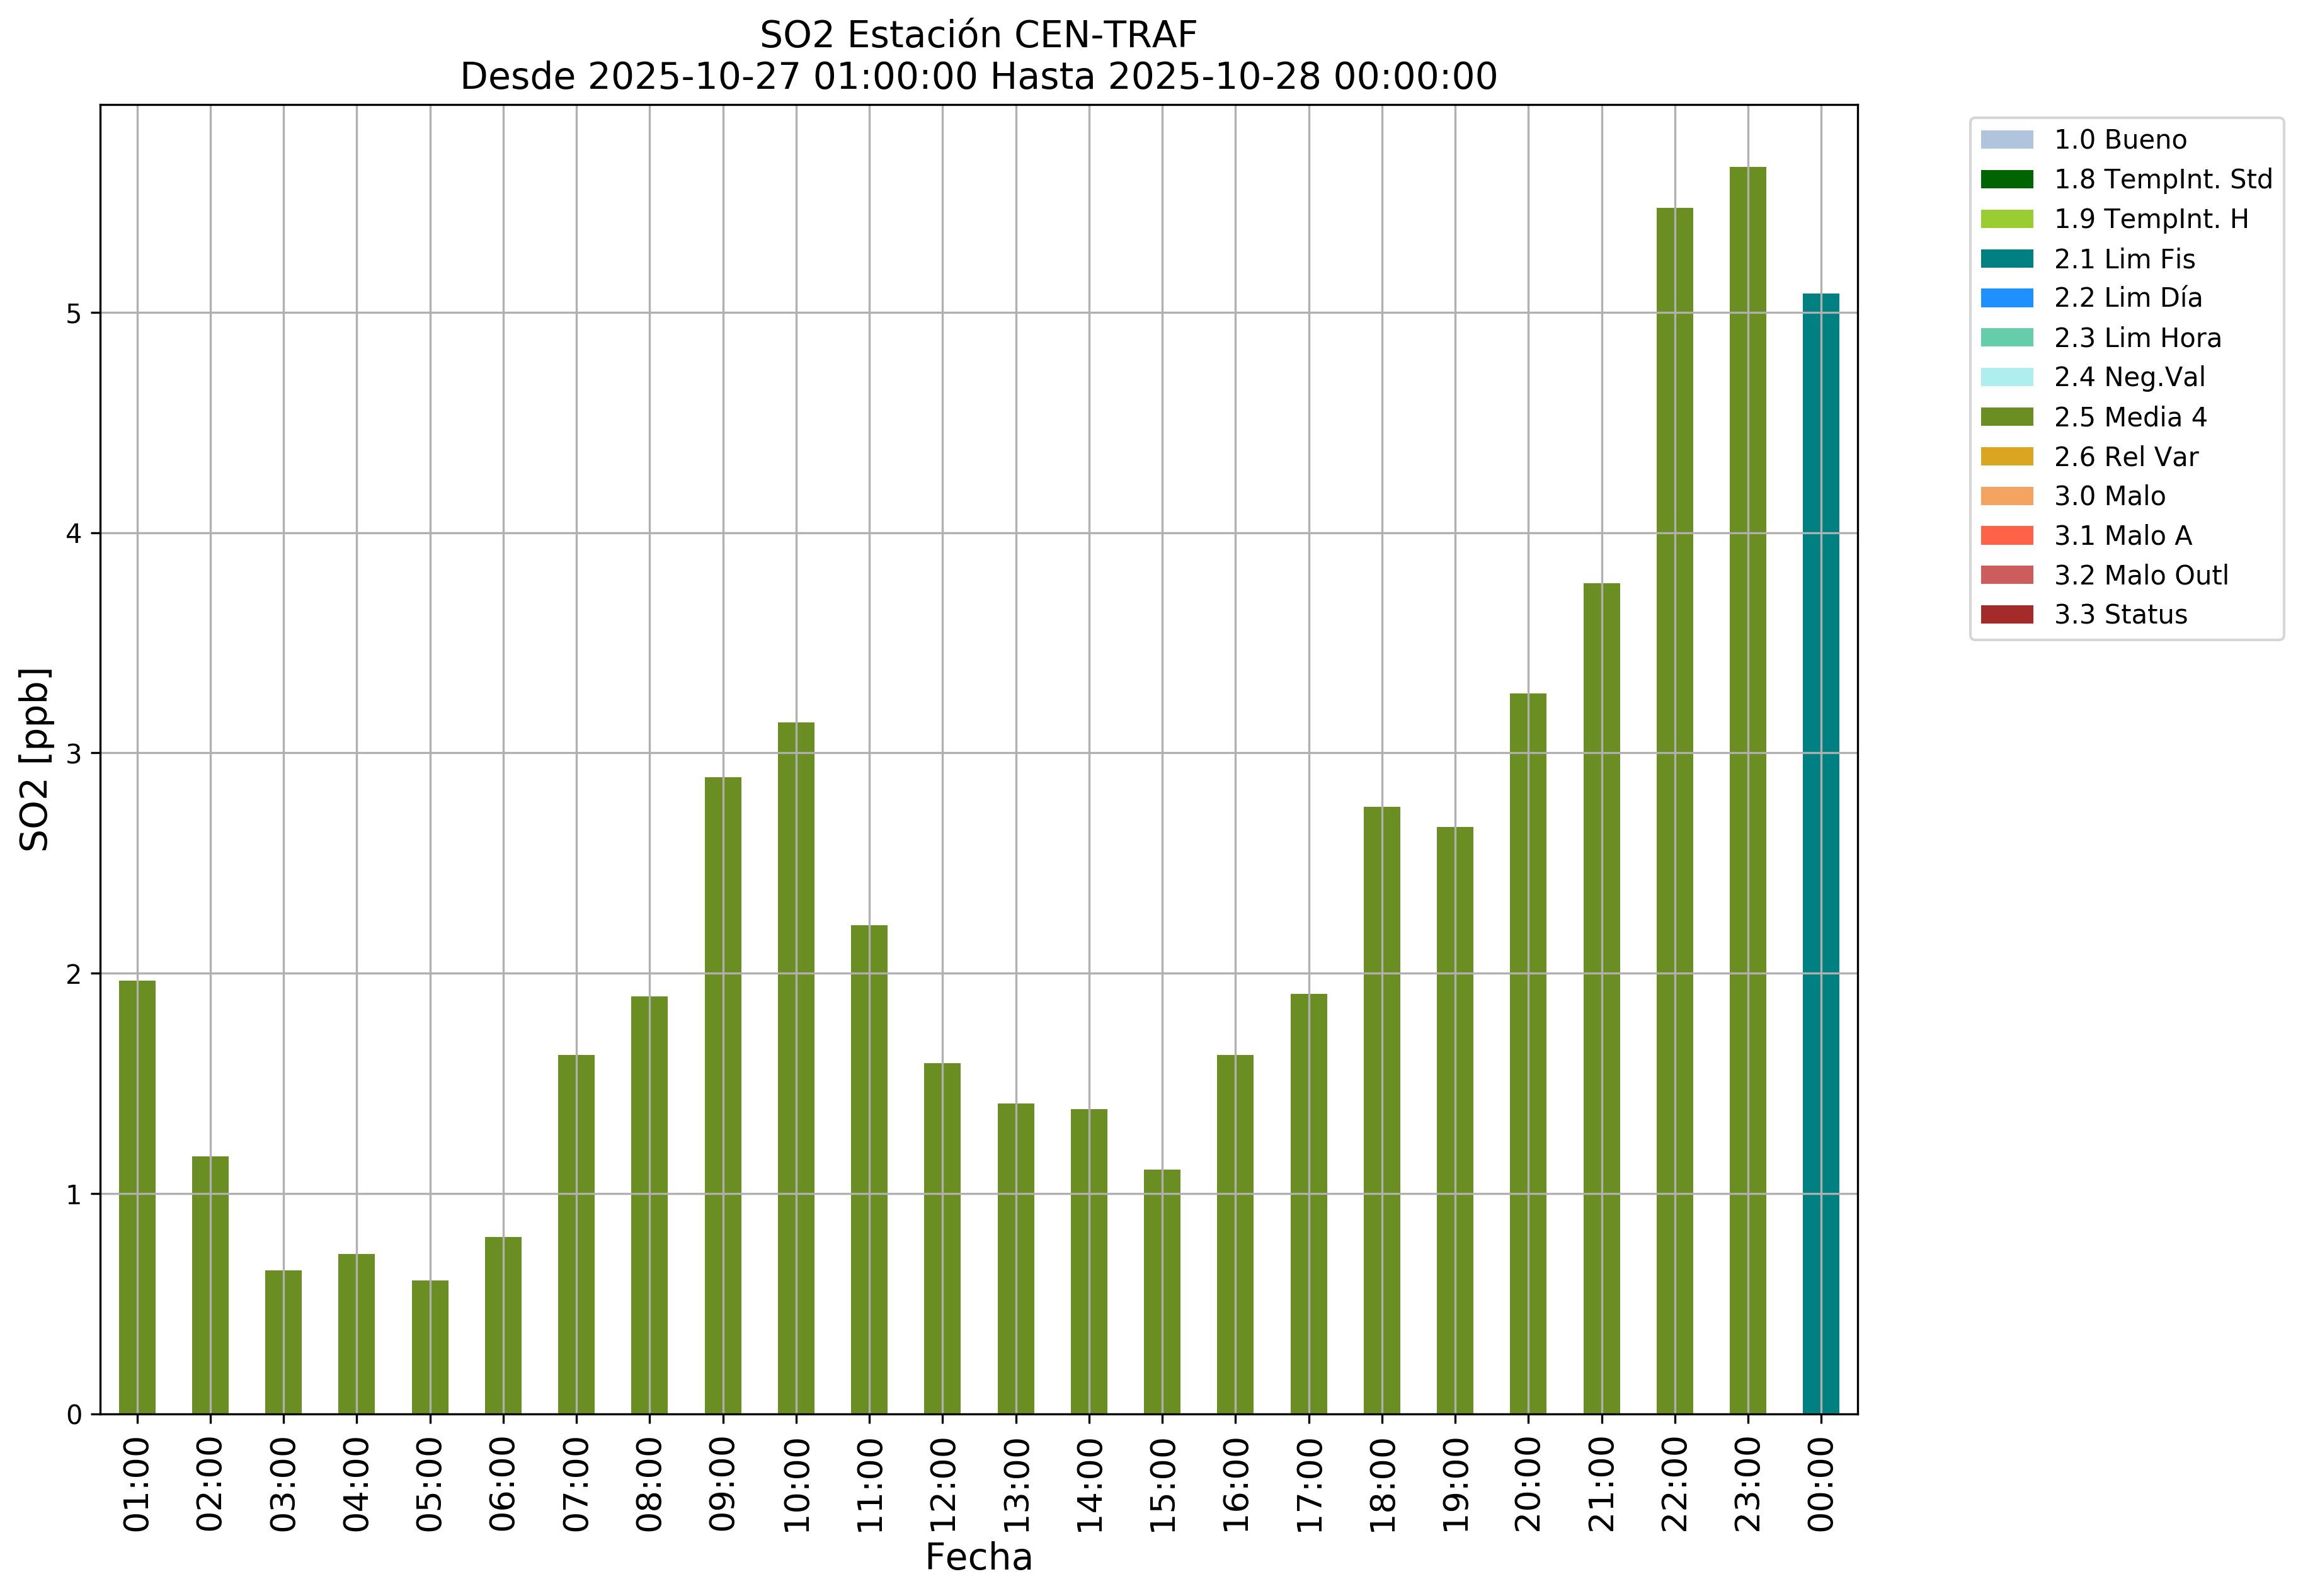Click the 09:00 x-axis tick label
Screen dimensions: 2303x1596
tap(723, 1485)
